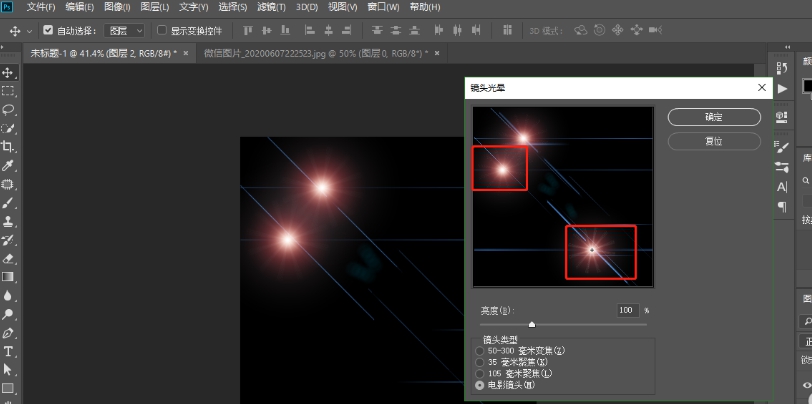This screenshot has height=404, width=812.
Task: Pick the Lasso tool
Action: [x=8, y=109]
